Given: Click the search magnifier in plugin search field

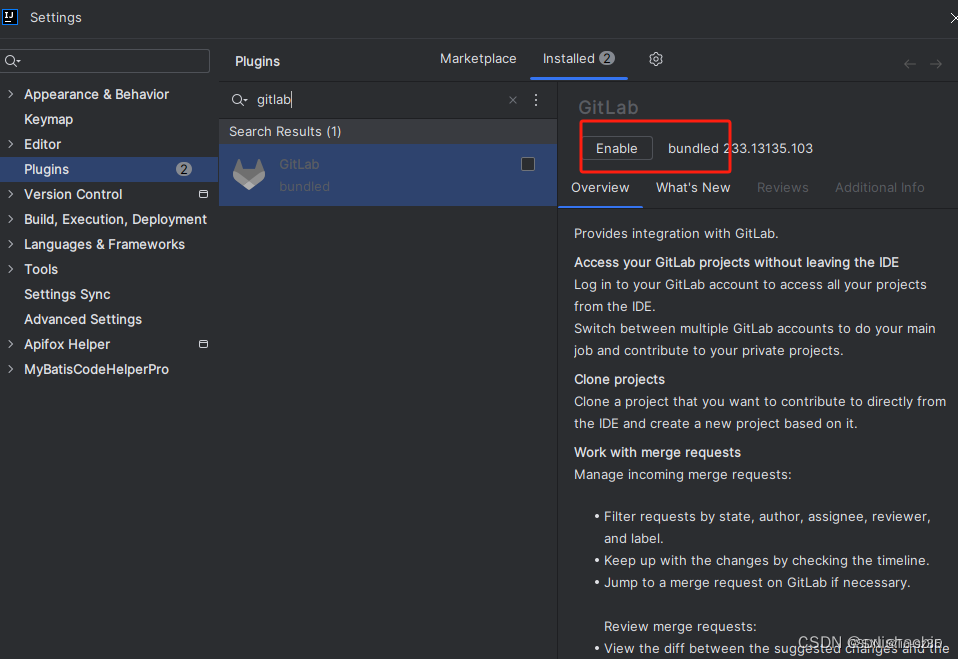Looking at the screenshot, I should 239,100.
